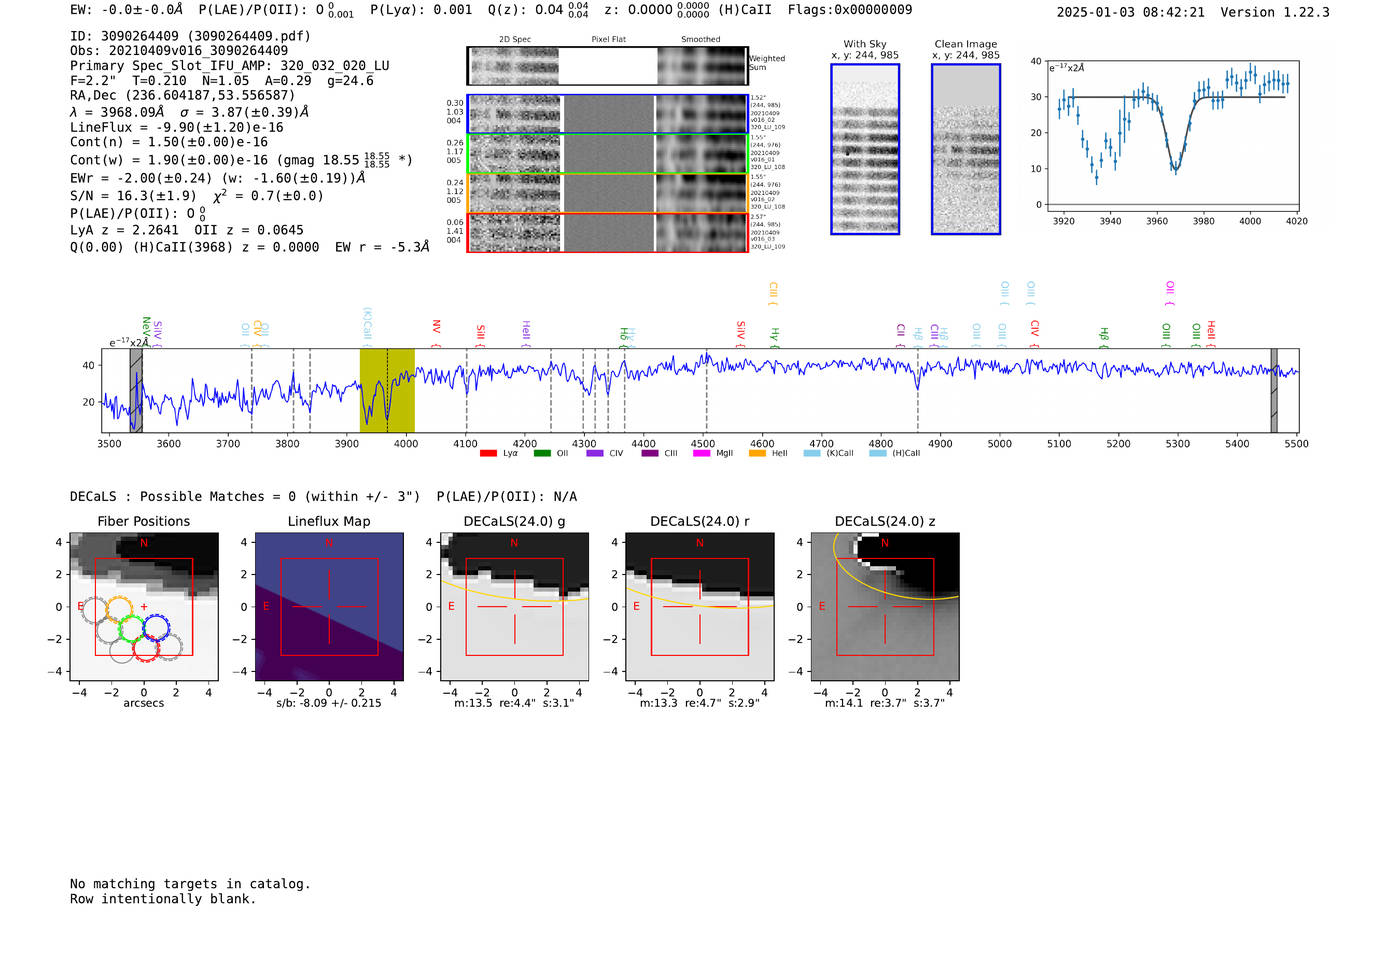The image size is (1400, 953).
Task: Click the timestamp '2025-01-03 08:42:21'
Action: pos(1131,12)
